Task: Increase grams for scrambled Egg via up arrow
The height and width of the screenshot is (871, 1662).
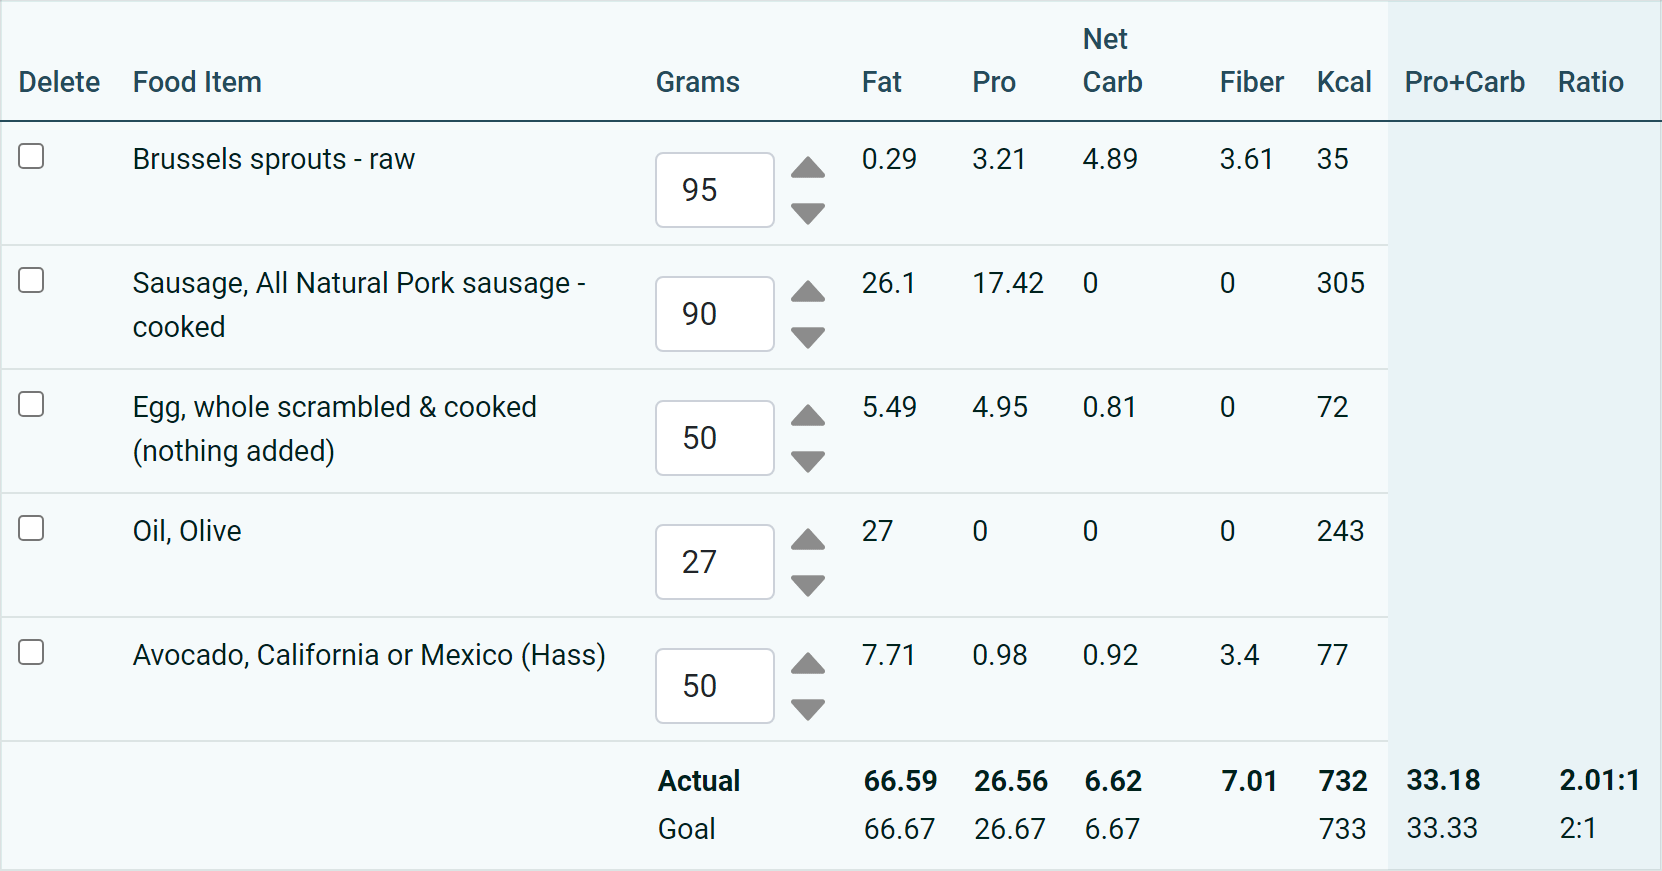Action: (x=808, y=416)
